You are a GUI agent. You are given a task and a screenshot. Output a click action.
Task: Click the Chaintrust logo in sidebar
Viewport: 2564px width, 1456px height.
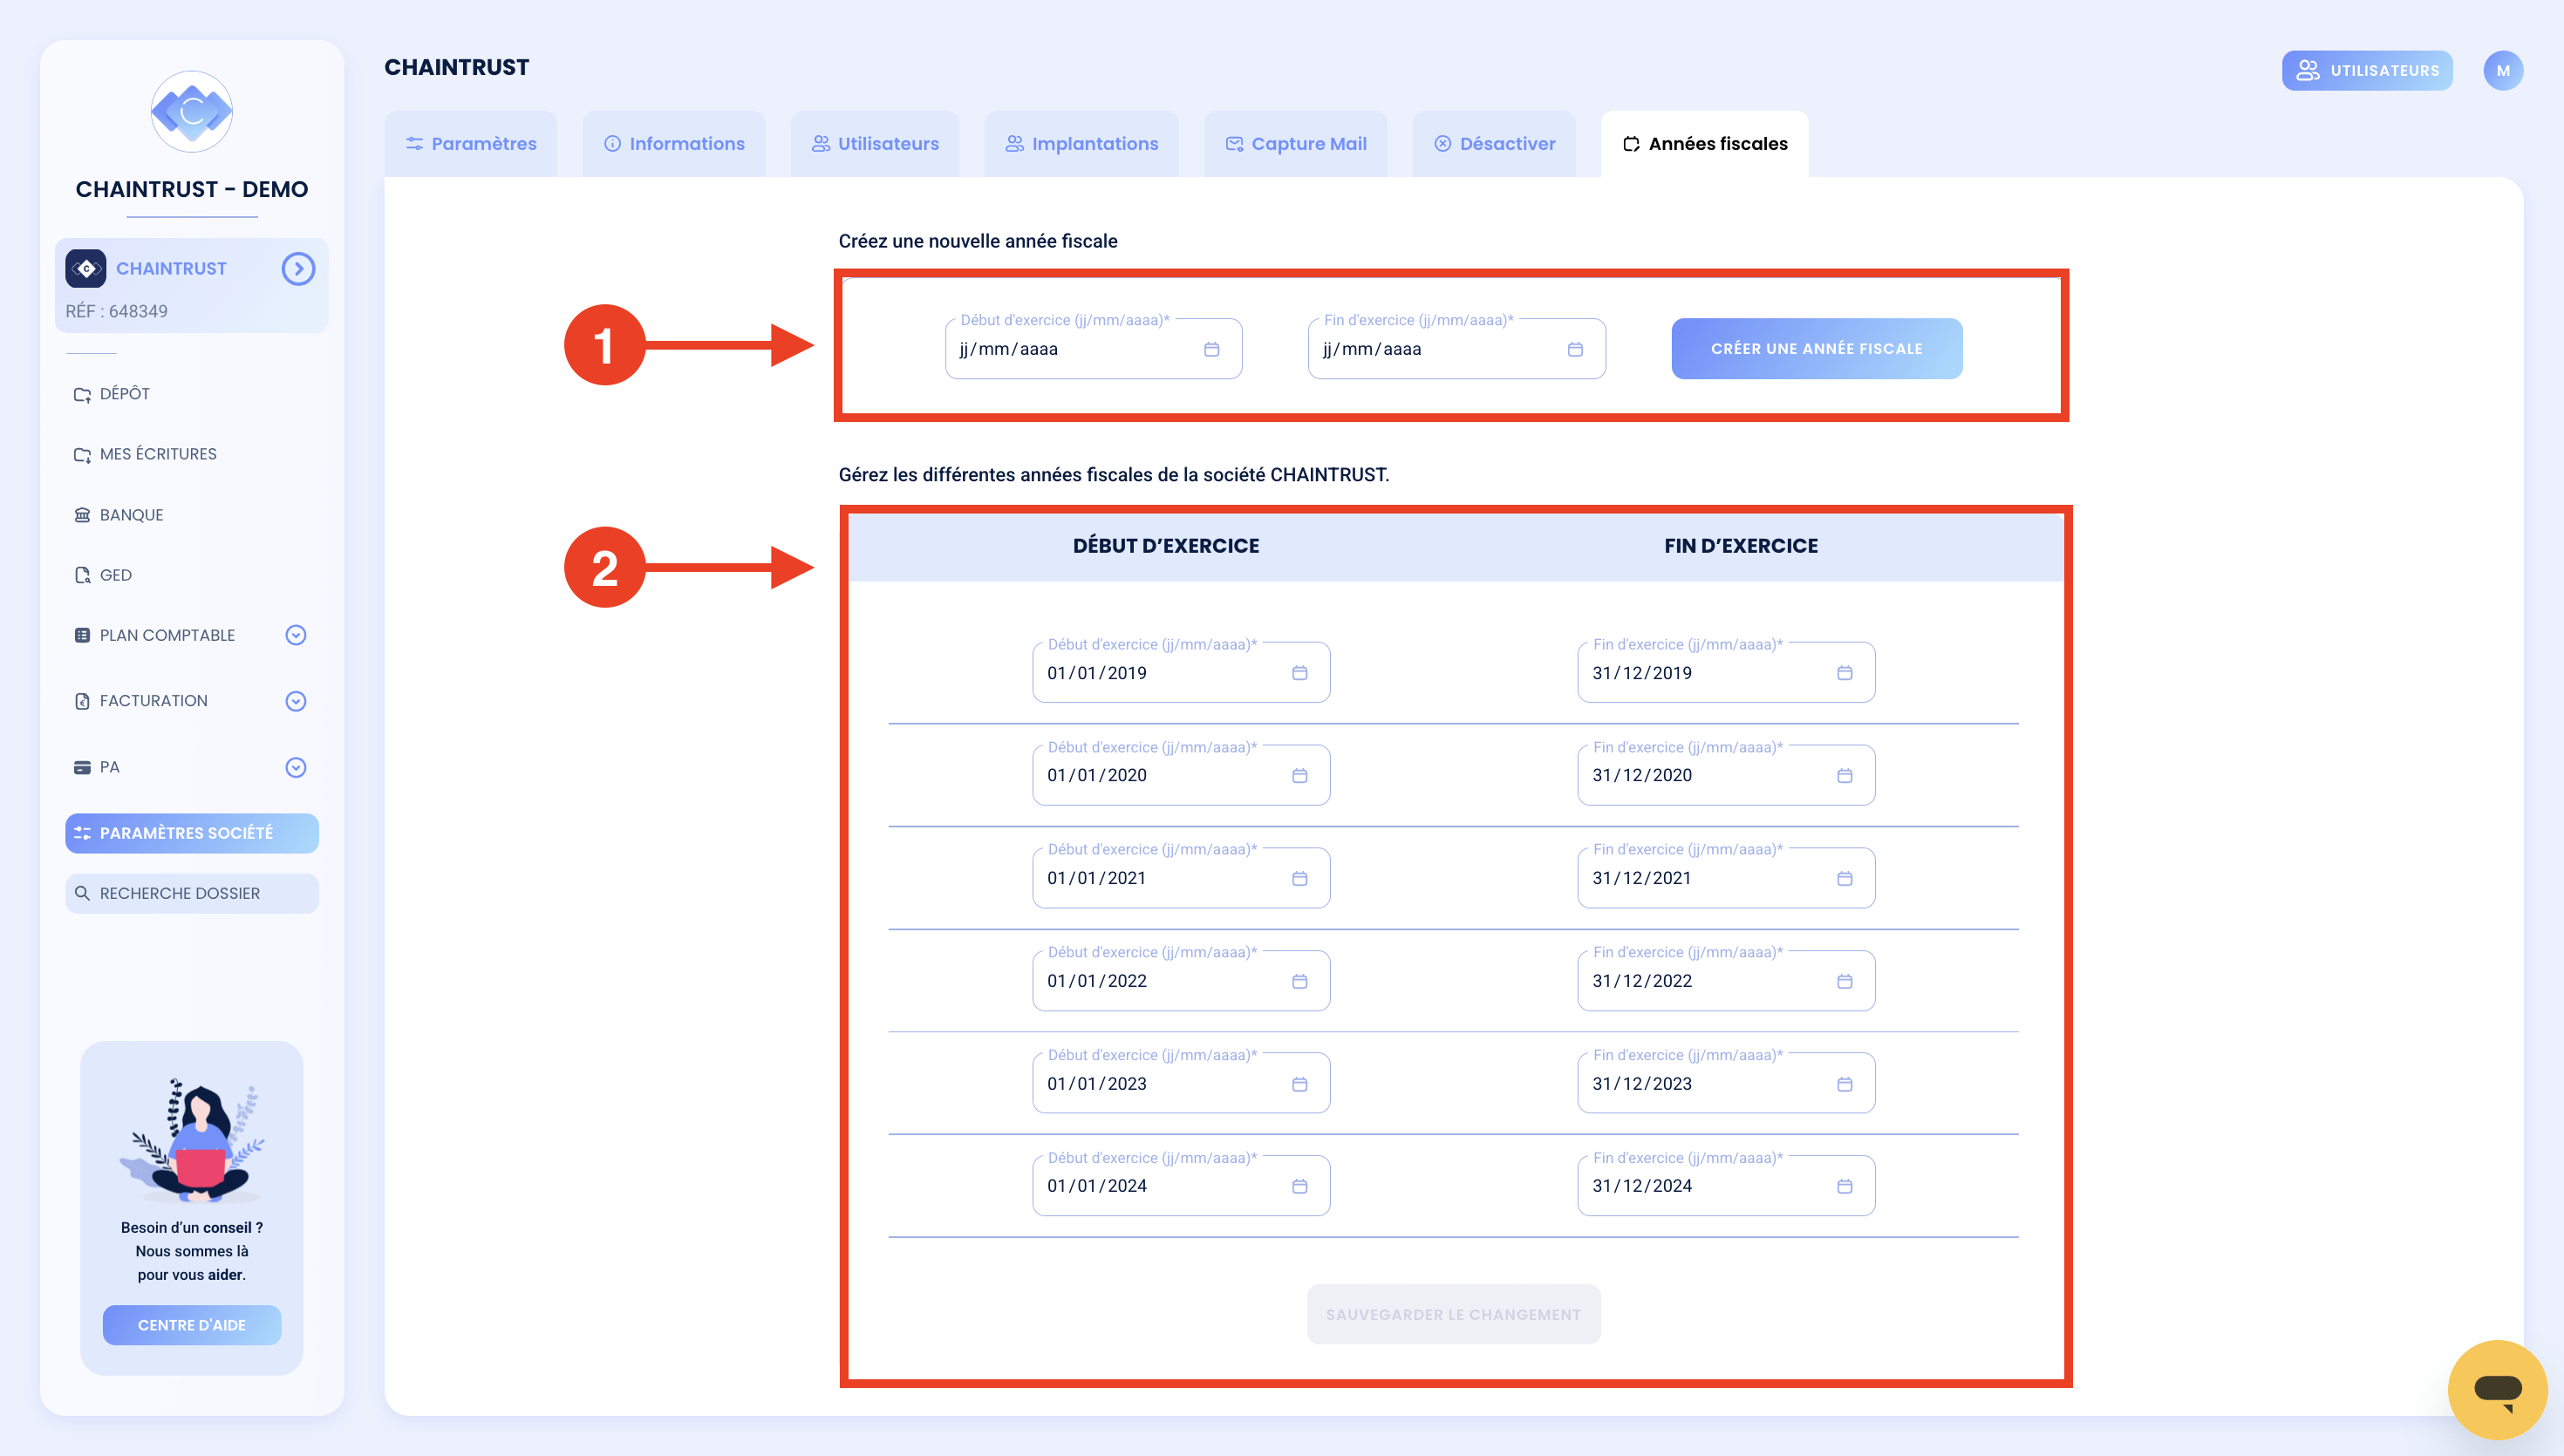[x=192, y=111]
